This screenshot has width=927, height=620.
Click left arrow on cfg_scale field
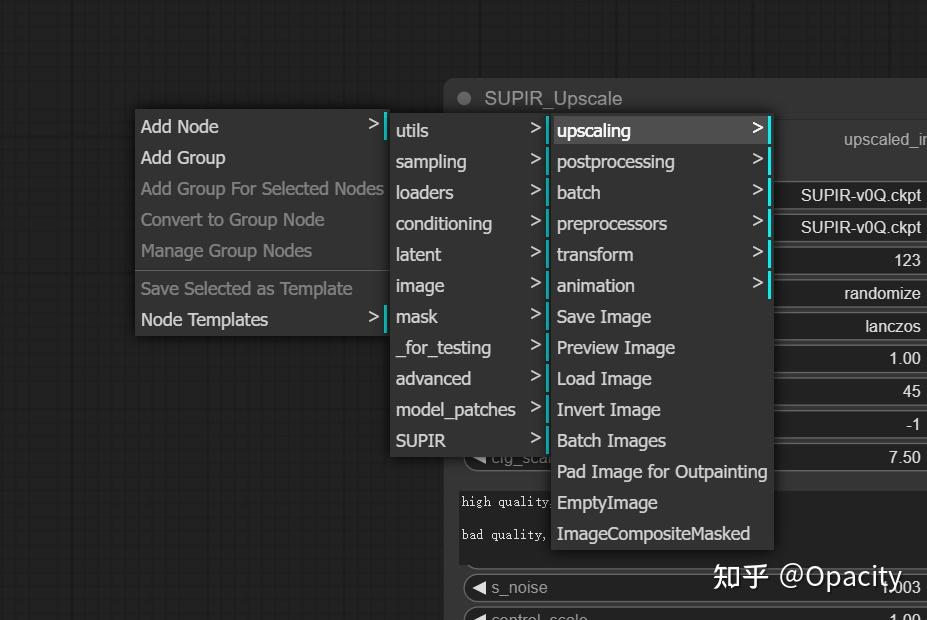point(479,458)
